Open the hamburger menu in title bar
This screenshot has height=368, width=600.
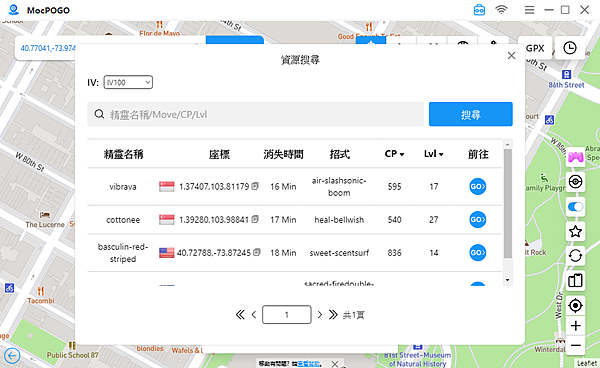click(529, 10)
